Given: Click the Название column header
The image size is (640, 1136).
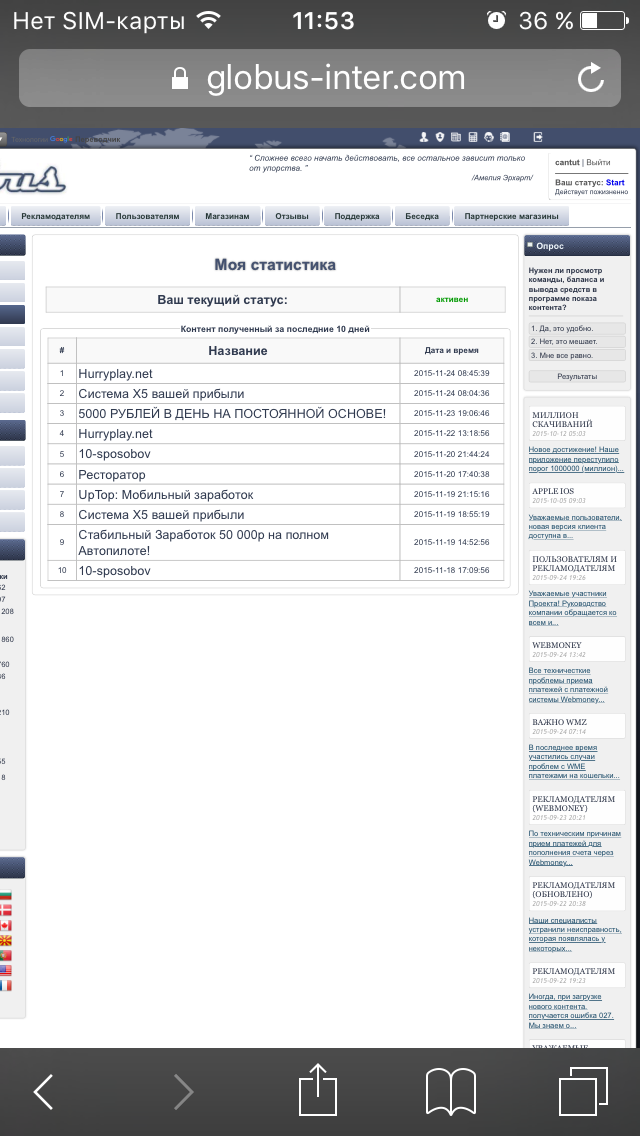Looking at the screenshot, I should coord(238,351).
